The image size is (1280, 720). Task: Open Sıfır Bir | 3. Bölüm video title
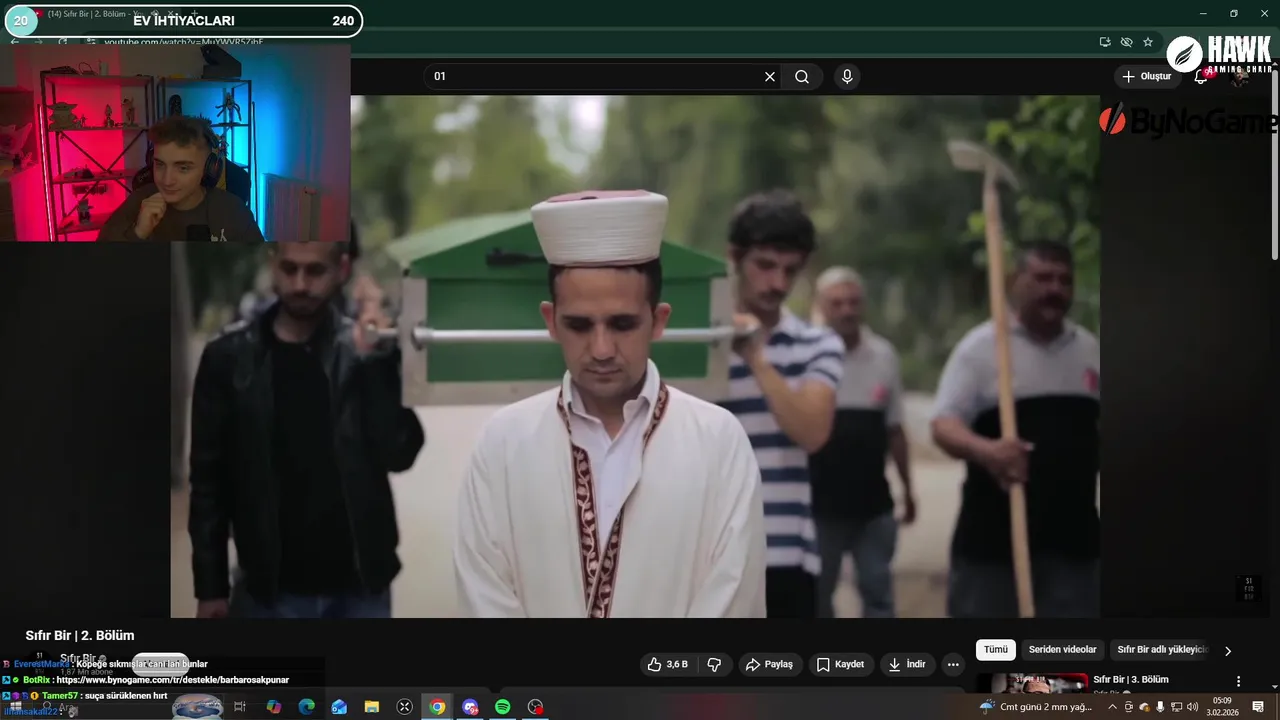pyautogui.click(x=1130, y=680)
